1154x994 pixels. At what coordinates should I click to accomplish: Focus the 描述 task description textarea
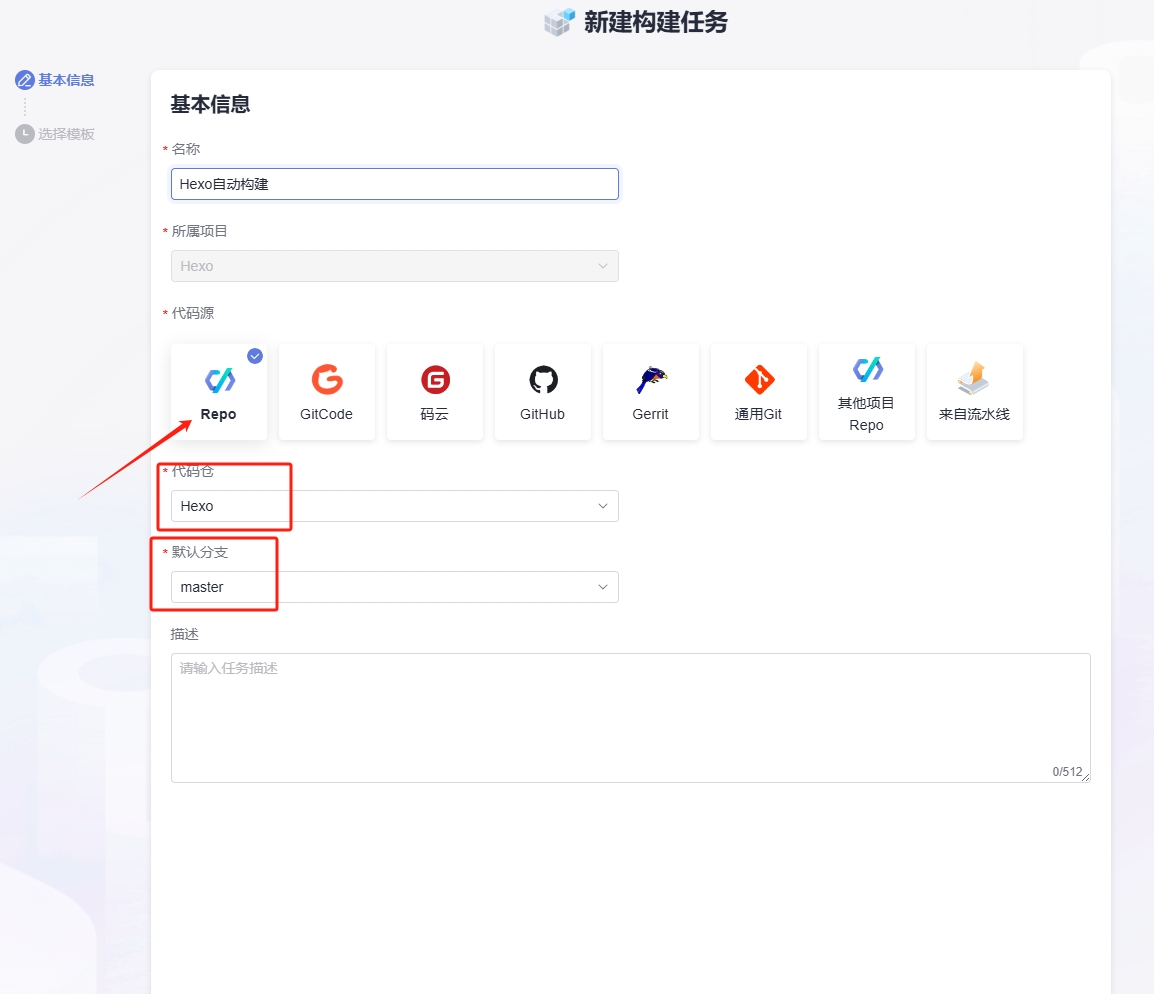[x=630, y=717]
